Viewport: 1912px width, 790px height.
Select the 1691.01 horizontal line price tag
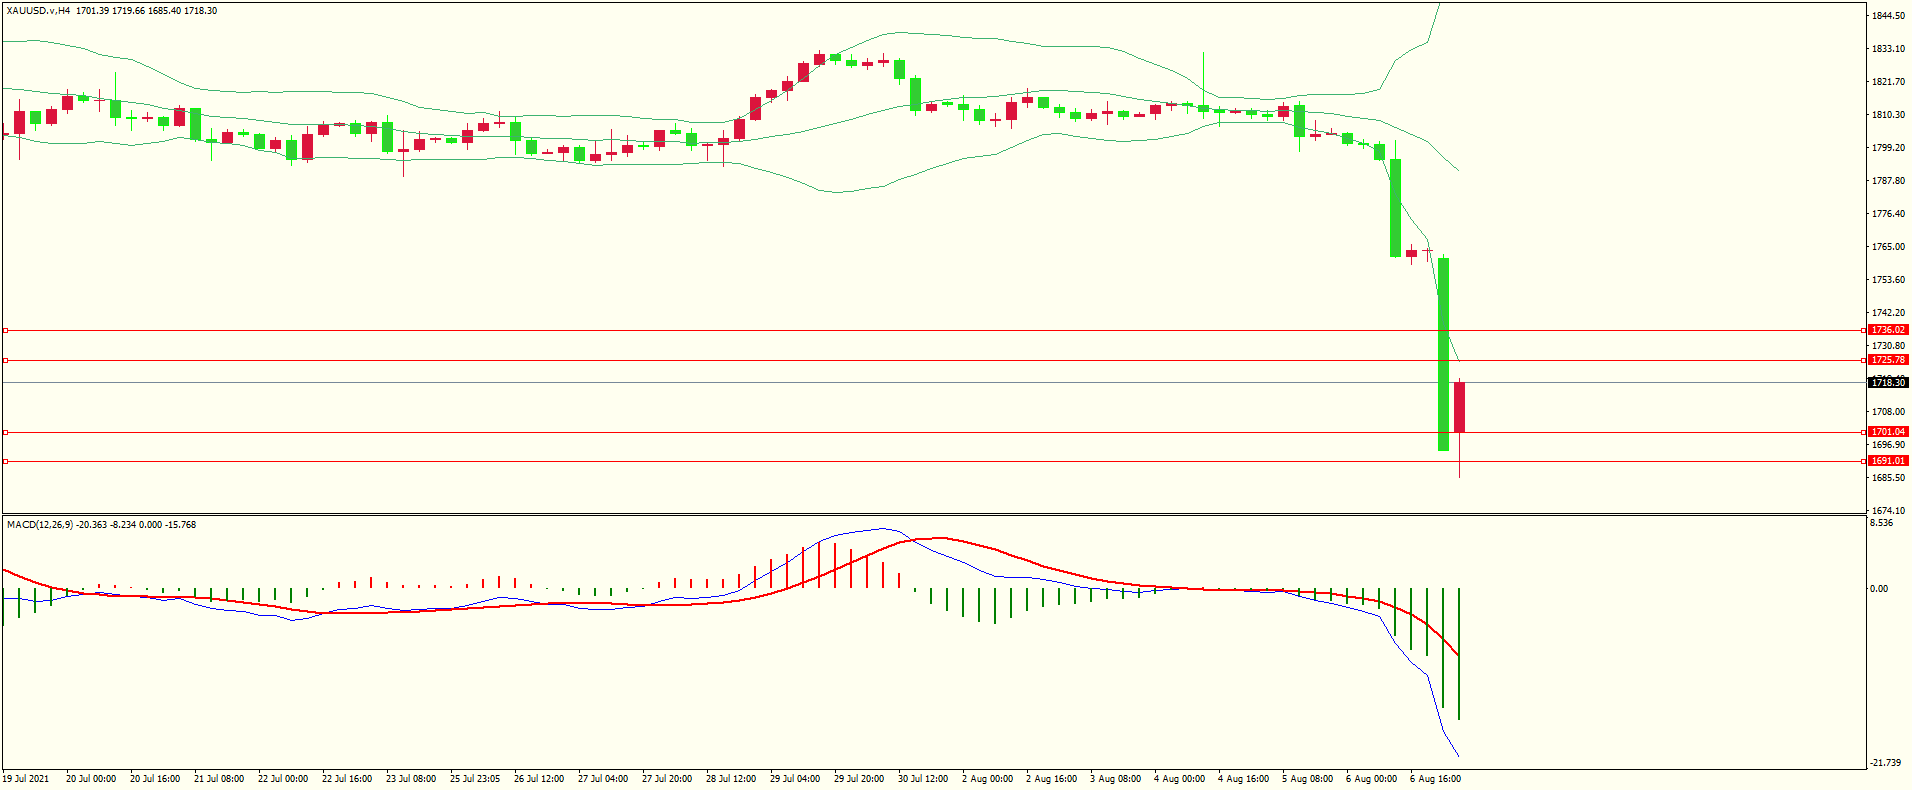click(1889, 461)
